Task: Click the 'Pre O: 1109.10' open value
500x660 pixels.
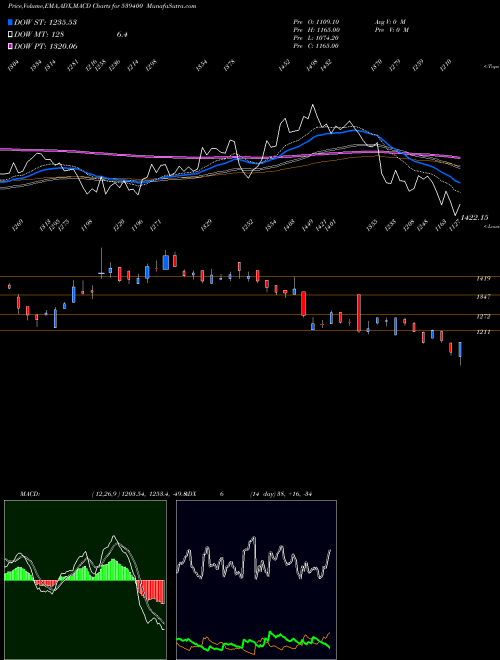Action: pyautogui.click(x=316, y=22)
